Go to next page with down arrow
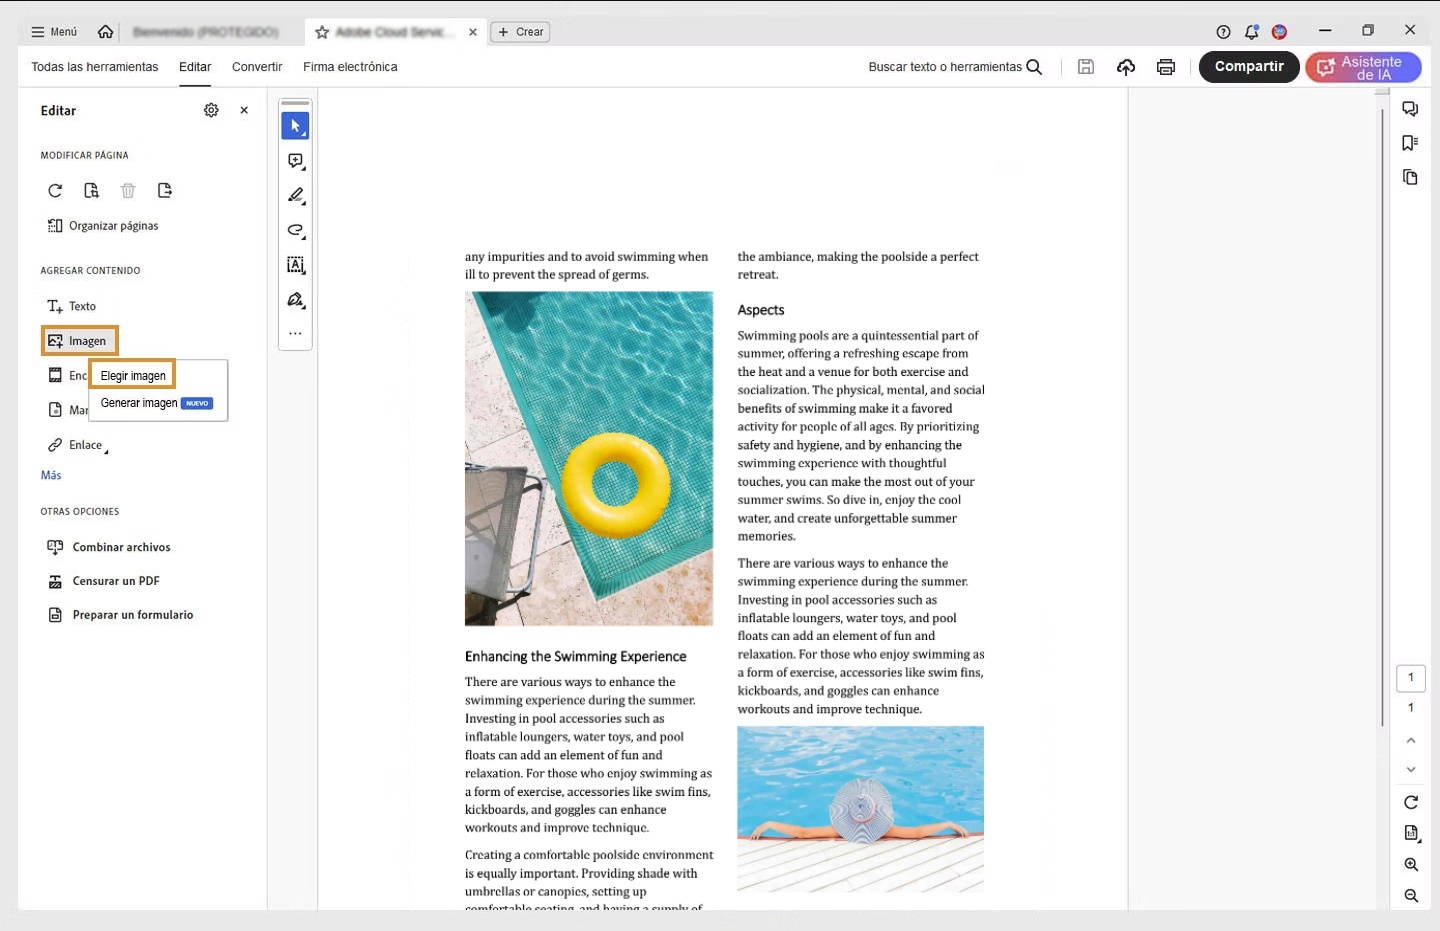Screen dimensions: 1440x931 click(x=1411, y=770)
